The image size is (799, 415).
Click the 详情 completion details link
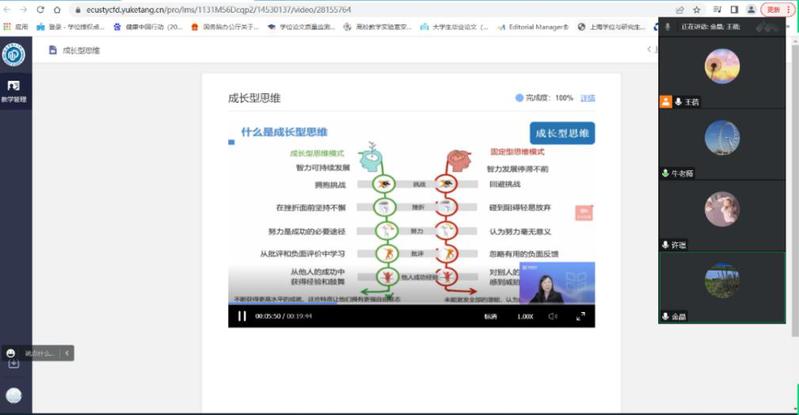point(588,98)
